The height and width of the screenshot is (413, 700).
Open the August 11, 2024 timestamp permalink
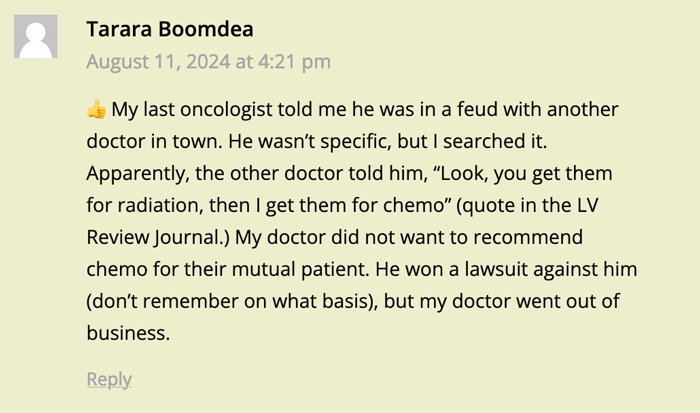tap(207, 62)
